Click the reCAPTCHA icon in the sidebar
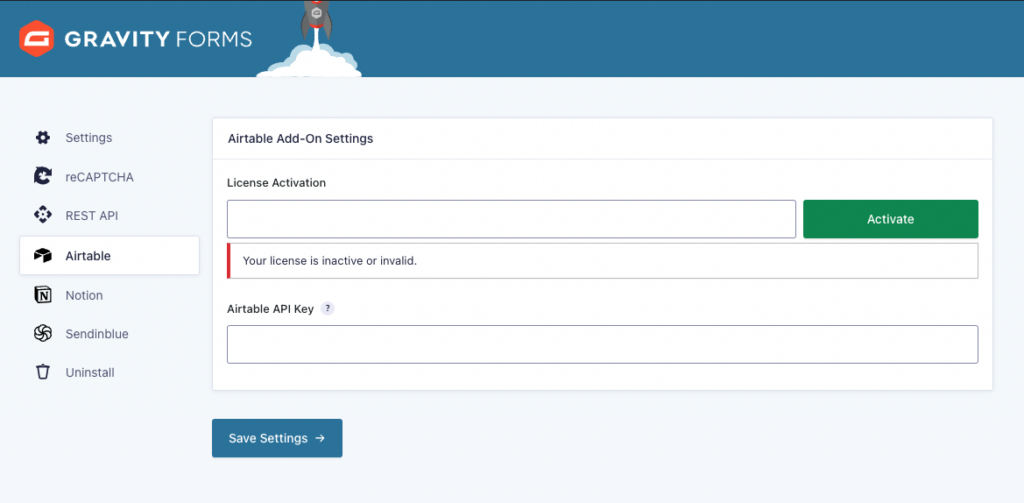Viewport: 1024px width, 503px height. tap(42, 177)
